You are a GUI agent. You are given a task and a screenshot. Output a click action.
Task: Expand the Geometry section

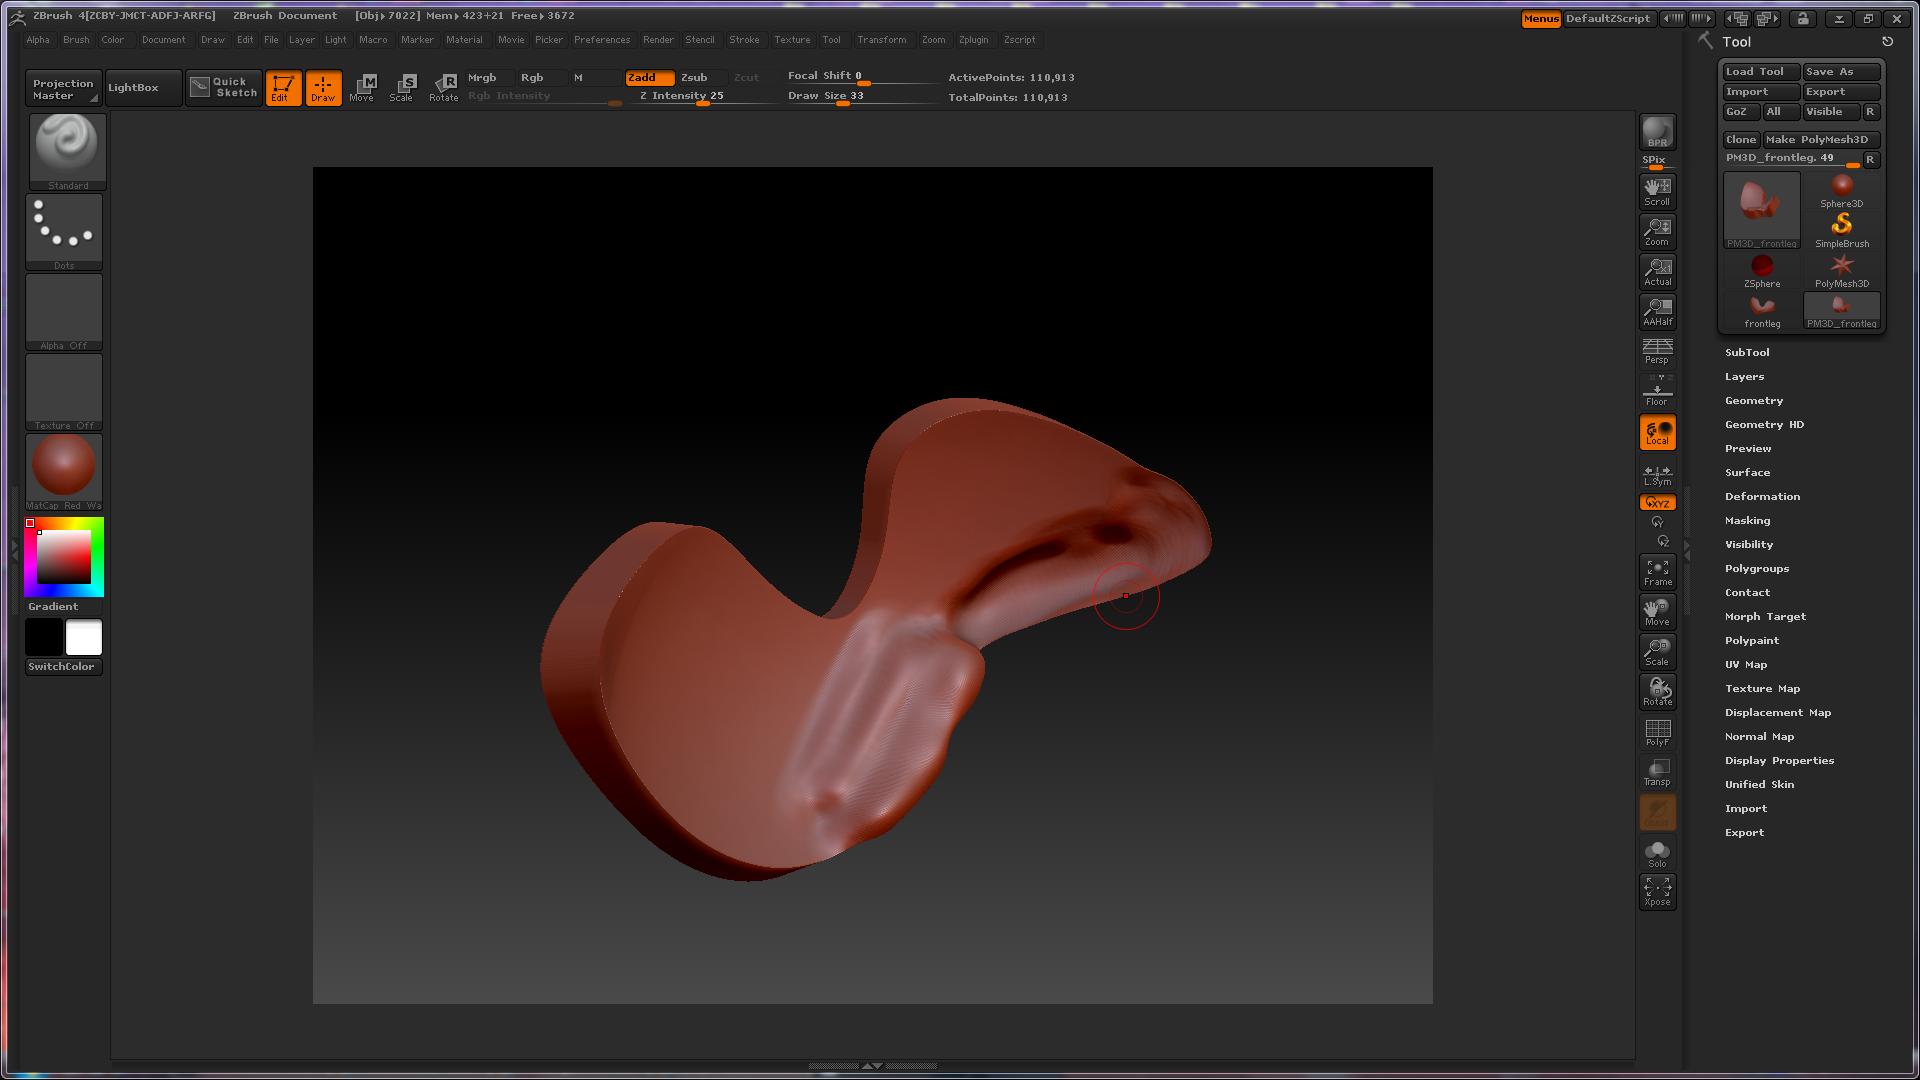1754,400
